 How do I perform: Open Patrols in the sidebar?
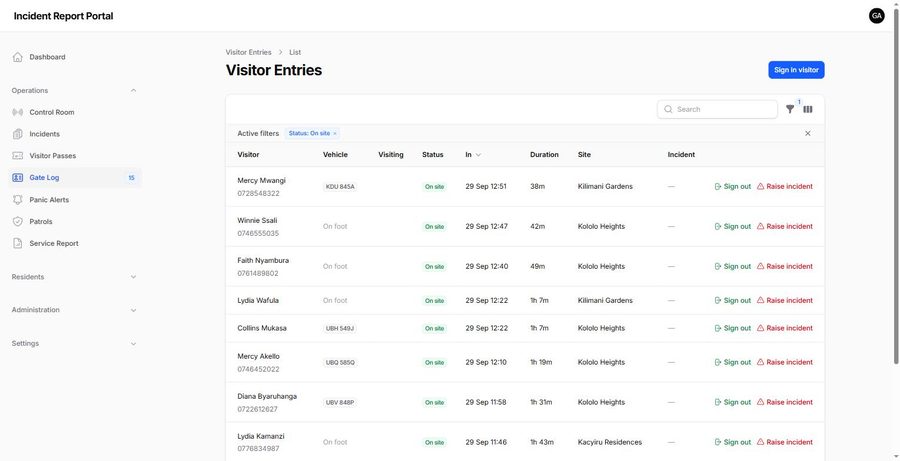(x=75, y=222)
